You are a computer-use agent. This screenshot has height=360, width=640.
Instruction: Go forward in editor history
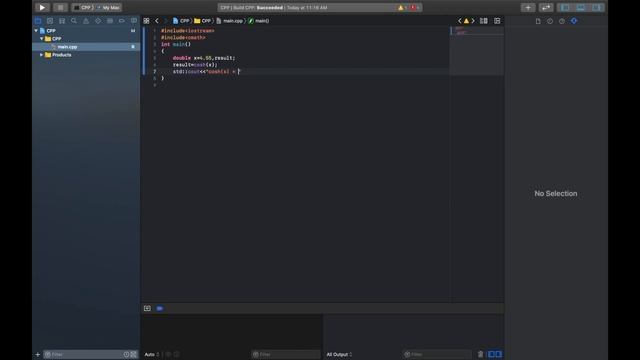[166, 21]
